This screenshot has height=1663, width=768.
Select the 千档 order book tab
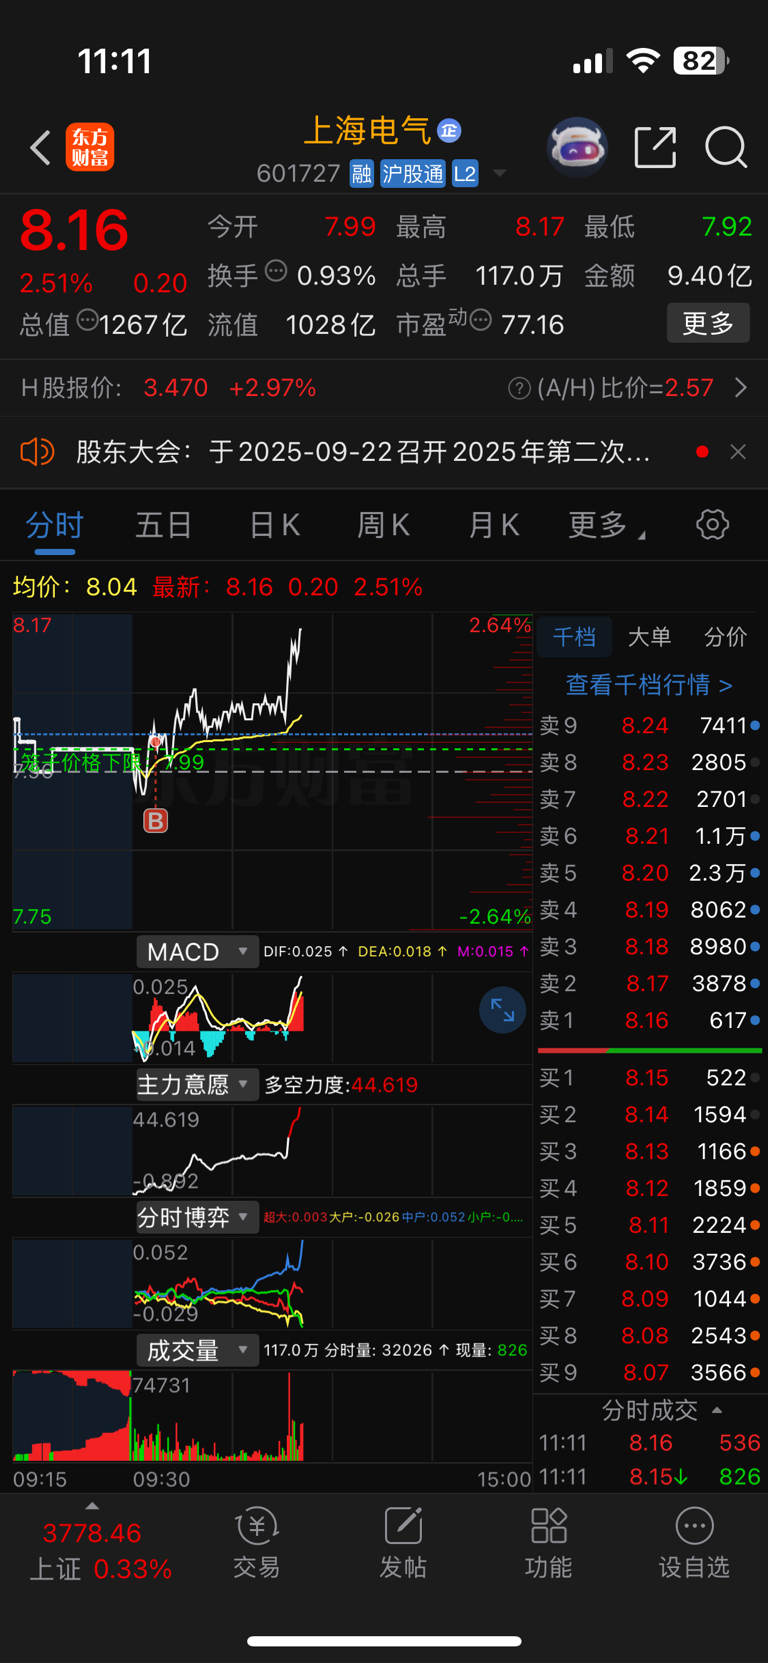(573, 637)
